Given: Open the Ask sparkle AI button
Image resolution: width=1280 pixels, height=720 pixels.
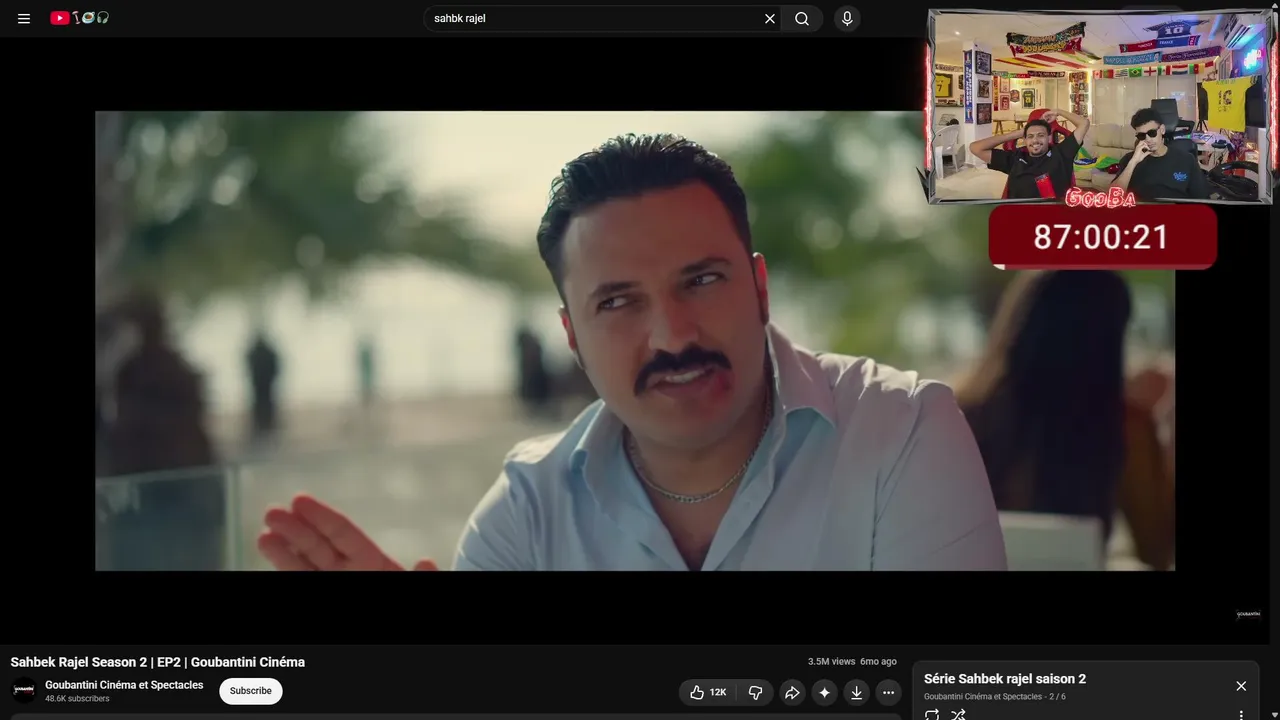Looking at the screenshot, I should [824, 692].
